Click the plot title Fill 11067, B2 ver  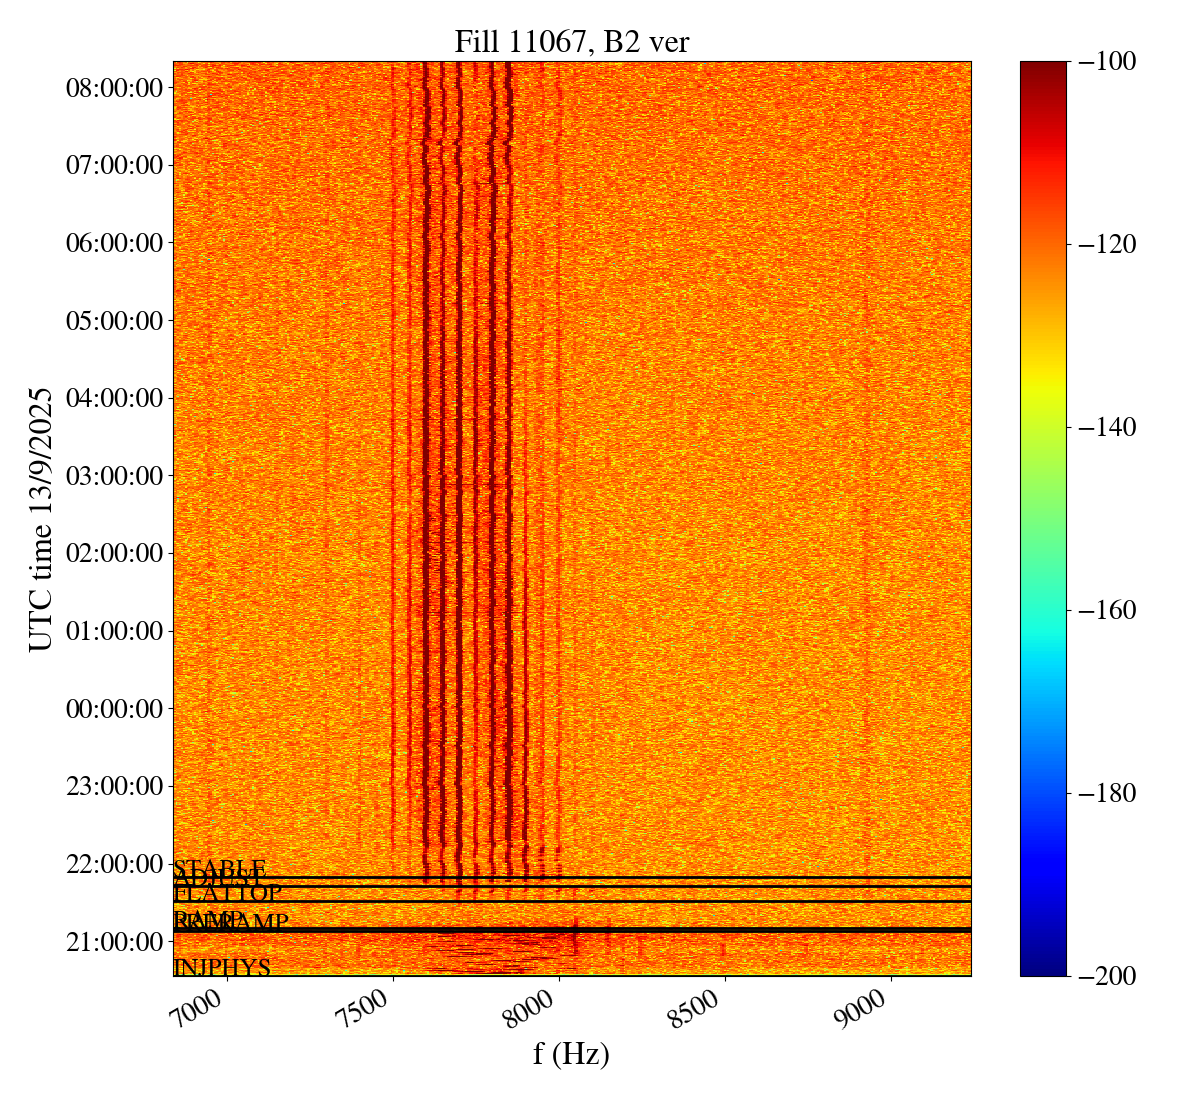[x=571, y=41]
